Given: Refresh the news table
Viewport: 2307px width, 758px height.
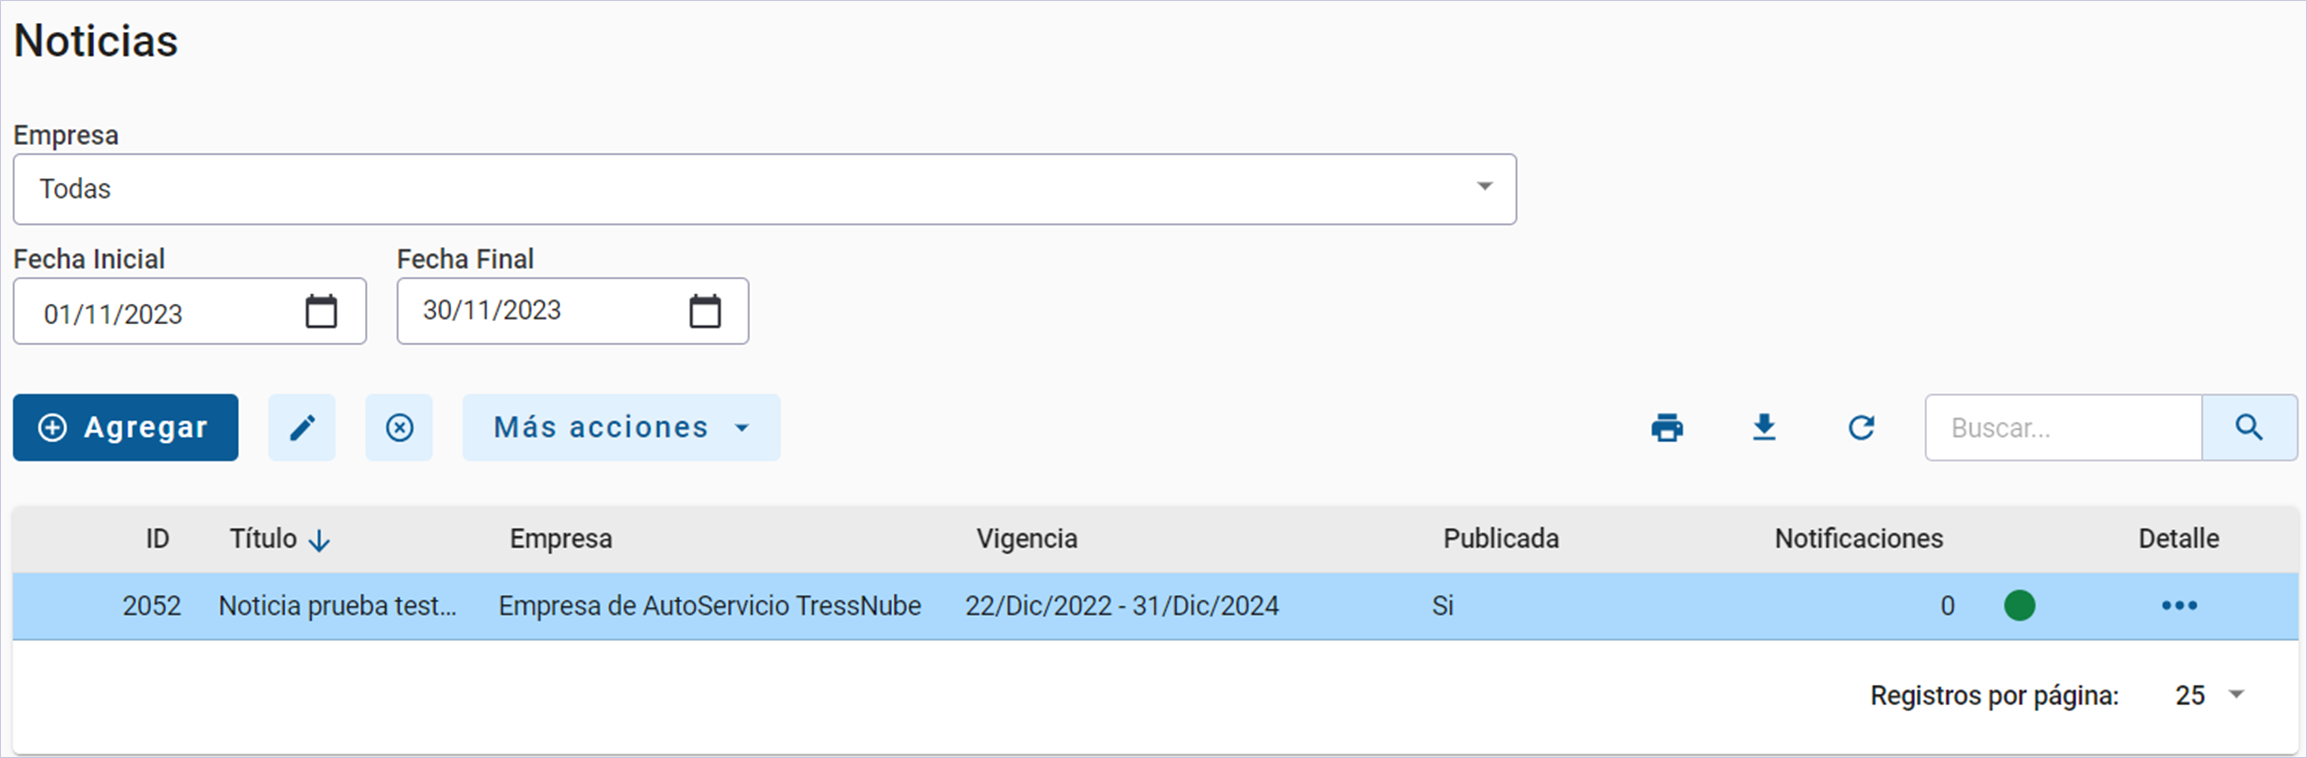Looking at the screenshot, I should pos(1861,428).
